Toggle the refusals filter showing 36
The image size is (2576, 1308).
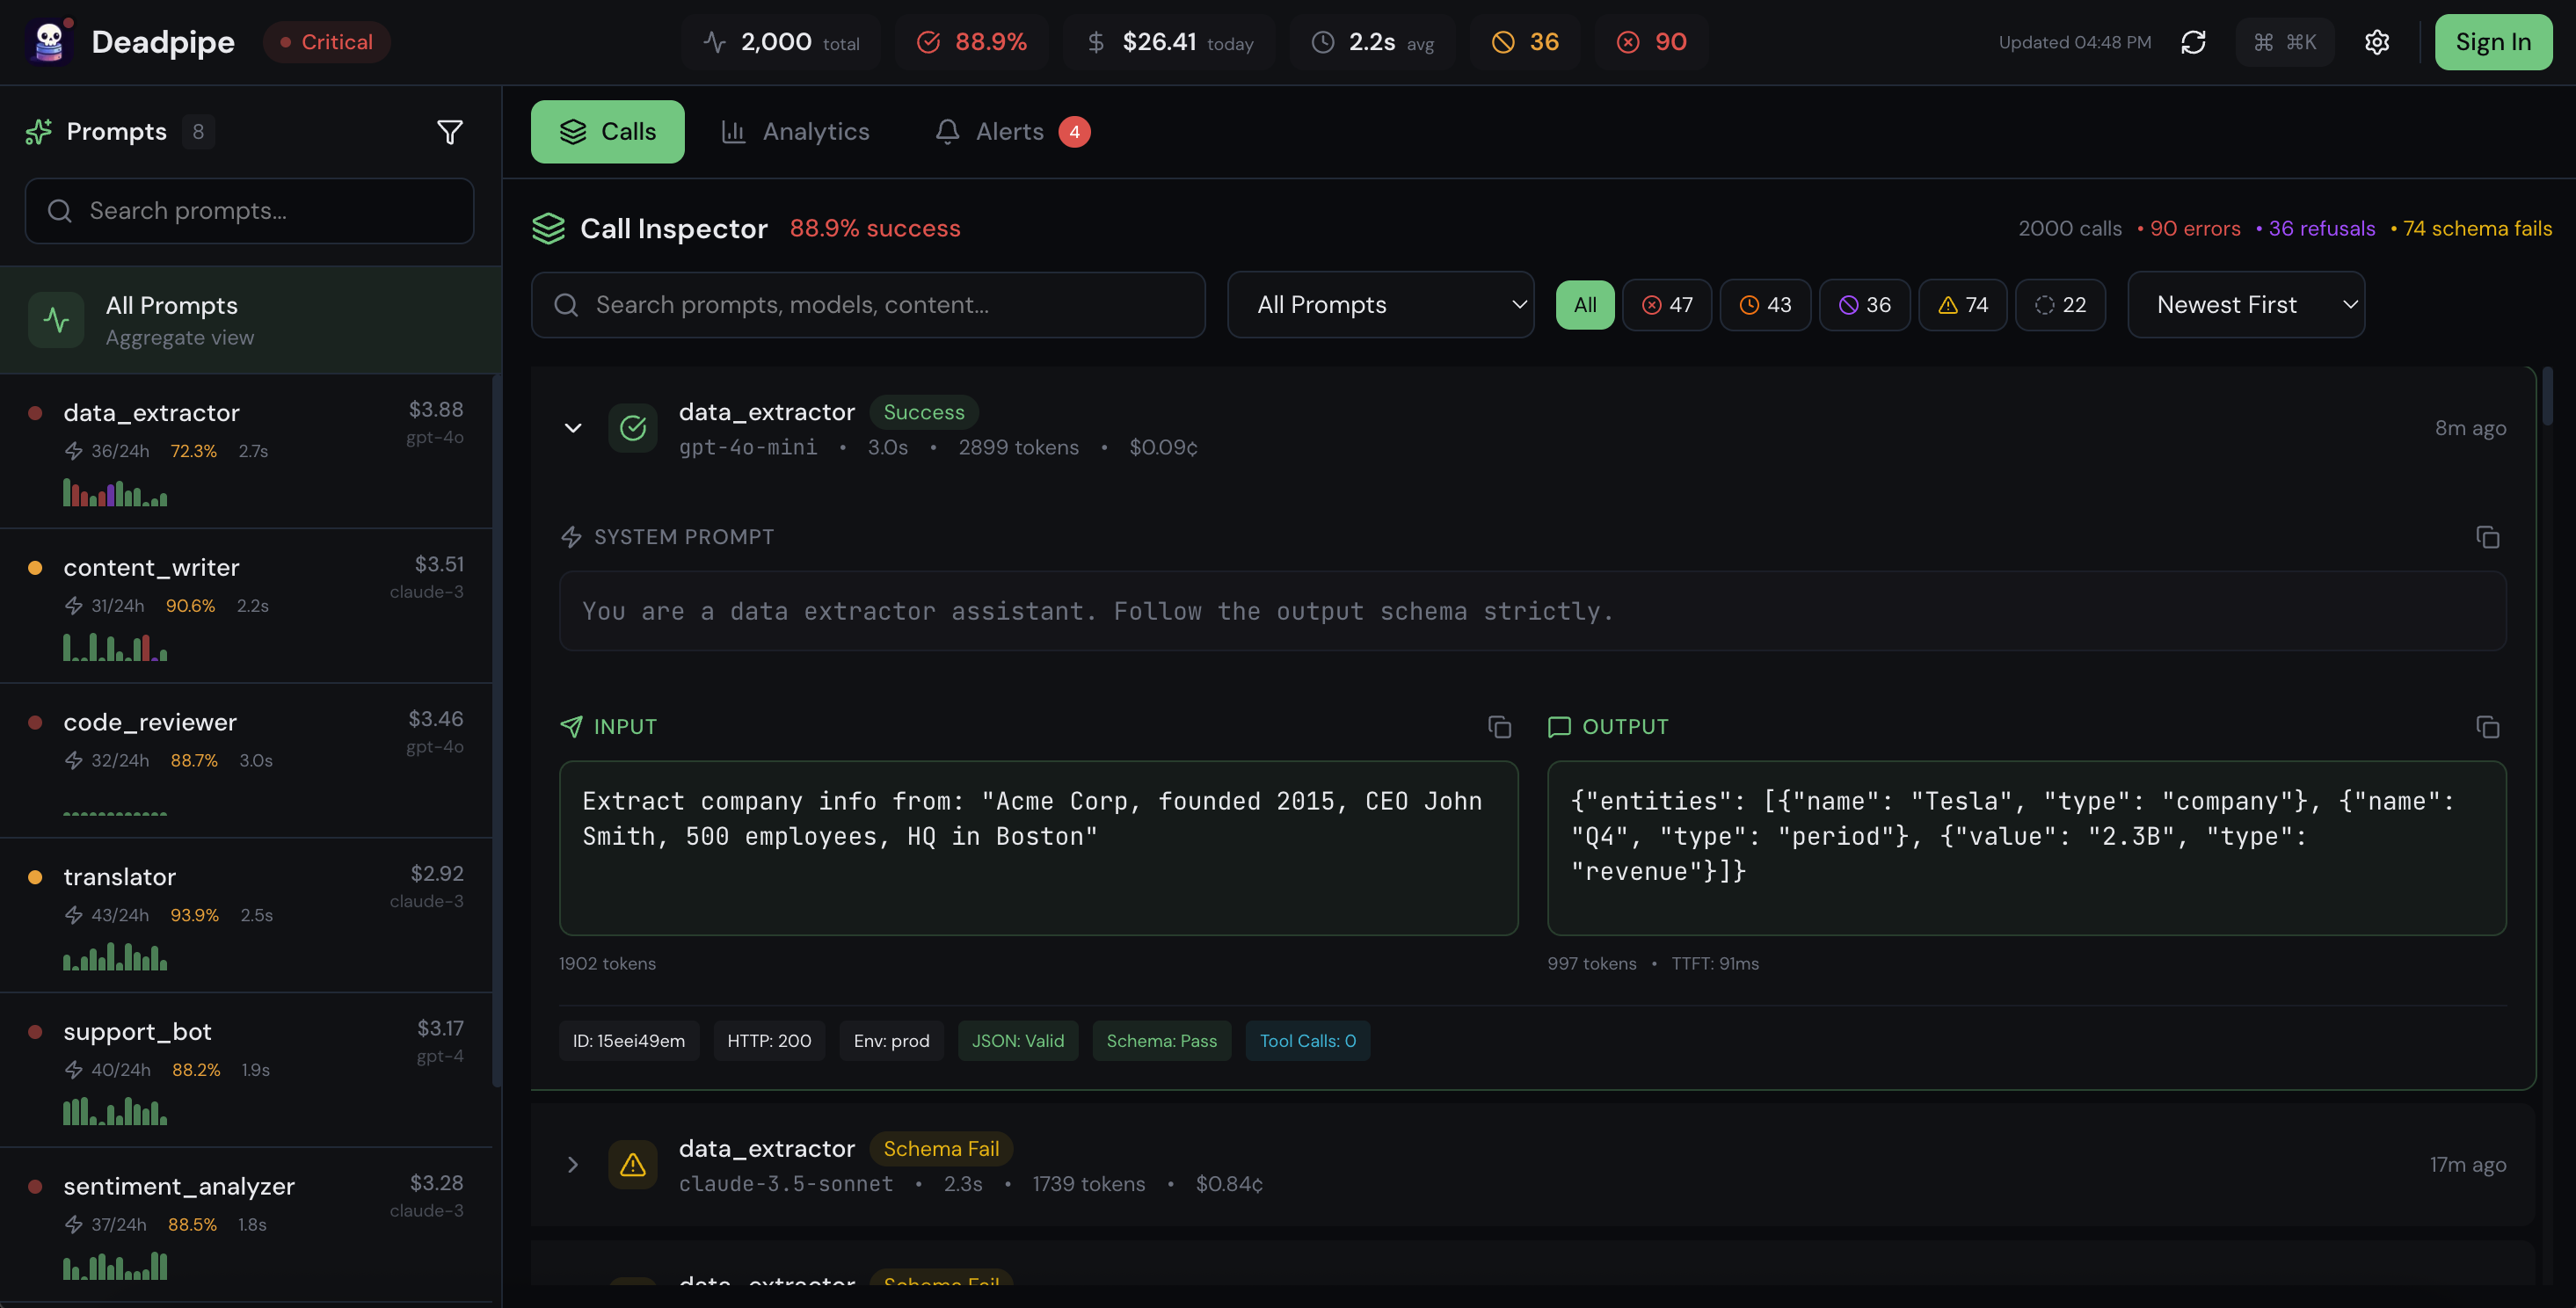tap(1864, 305)
